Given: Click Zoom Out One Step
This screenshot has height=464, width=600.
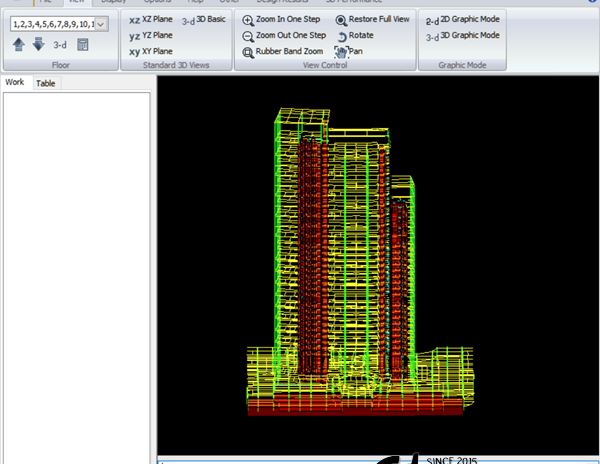Looking at the screenshot, I should (x=285, y=35).
